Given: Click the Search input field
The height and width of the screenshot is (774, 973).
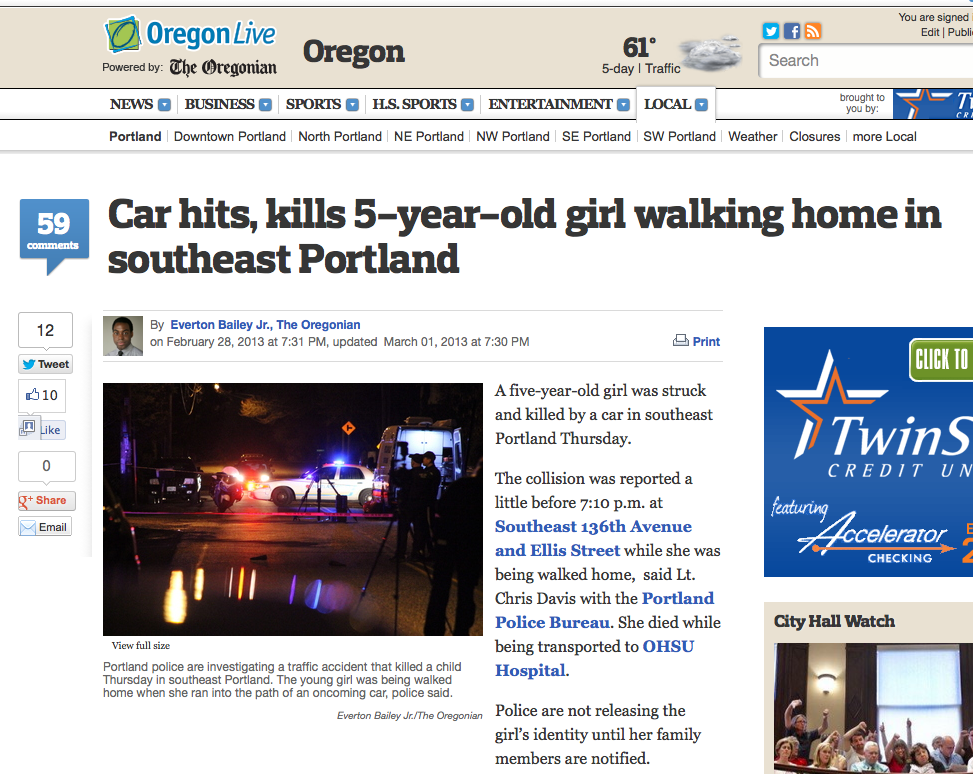Looking at the screenshot, I should pos(866,61).
